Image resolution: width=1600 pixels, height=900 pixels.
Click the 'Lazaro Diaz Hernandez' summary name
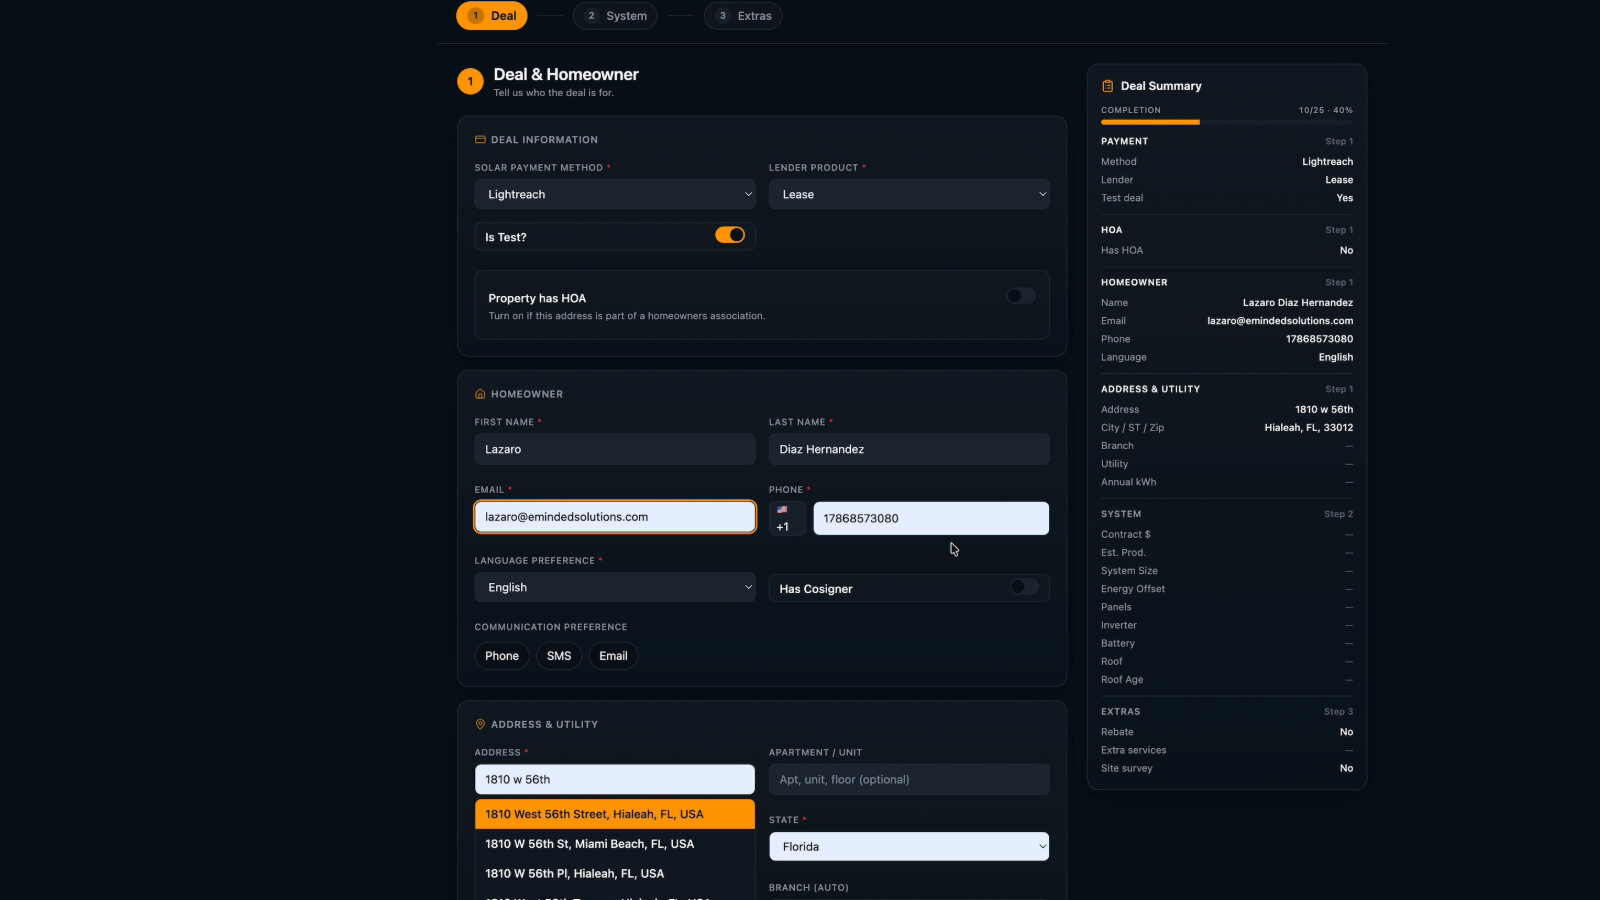click(x=1298, y=303)
